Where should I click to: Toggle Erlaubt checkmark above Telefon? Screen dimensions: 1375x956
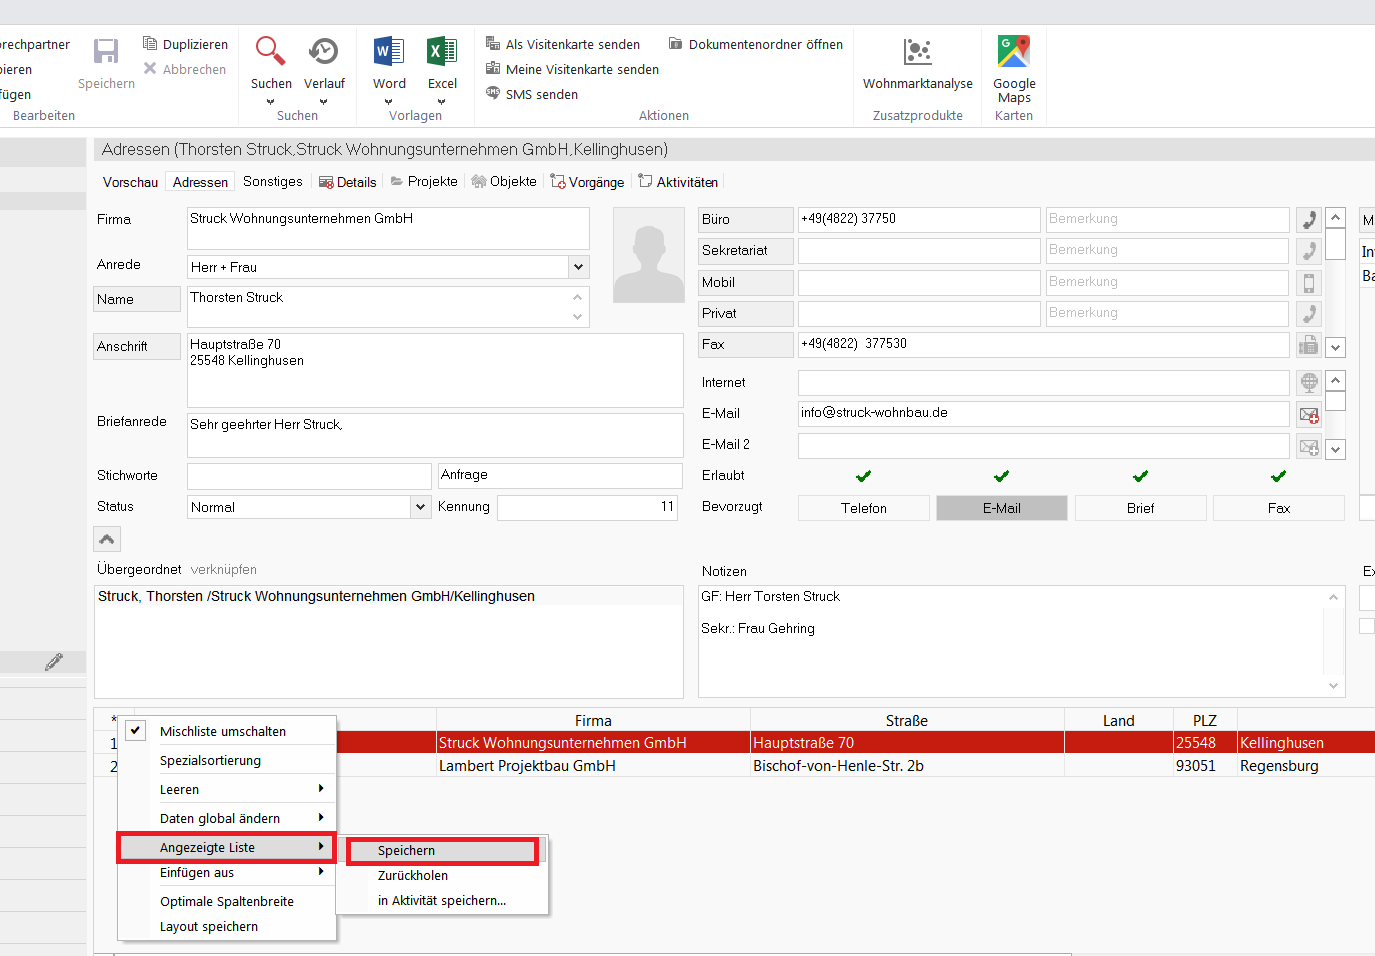coord(863,476)
